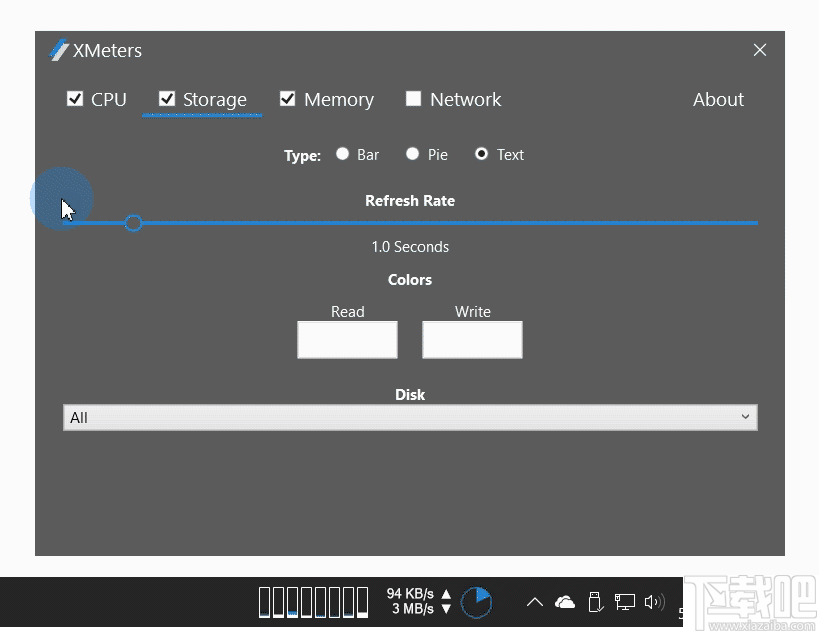Viewport: 819px width, 631px height.
Task: Click the 'Refresh Rate' heading
Action: click(x=410, y=201)
